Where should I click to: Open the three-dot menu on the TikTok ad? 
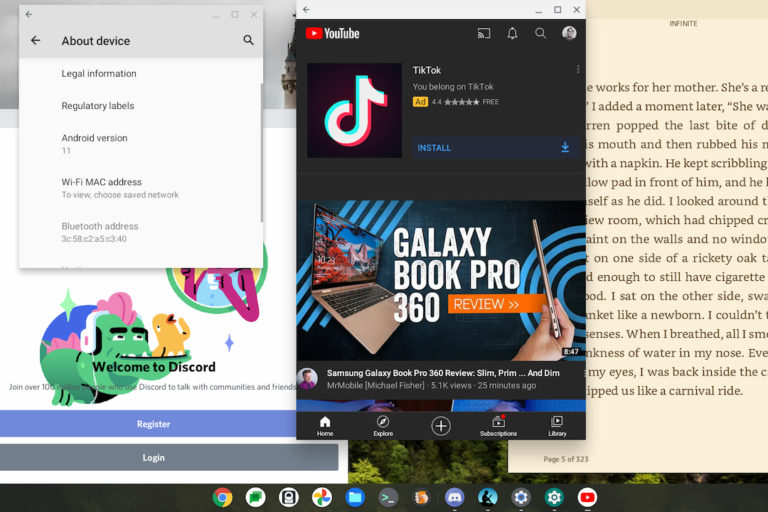coord(578,70)
